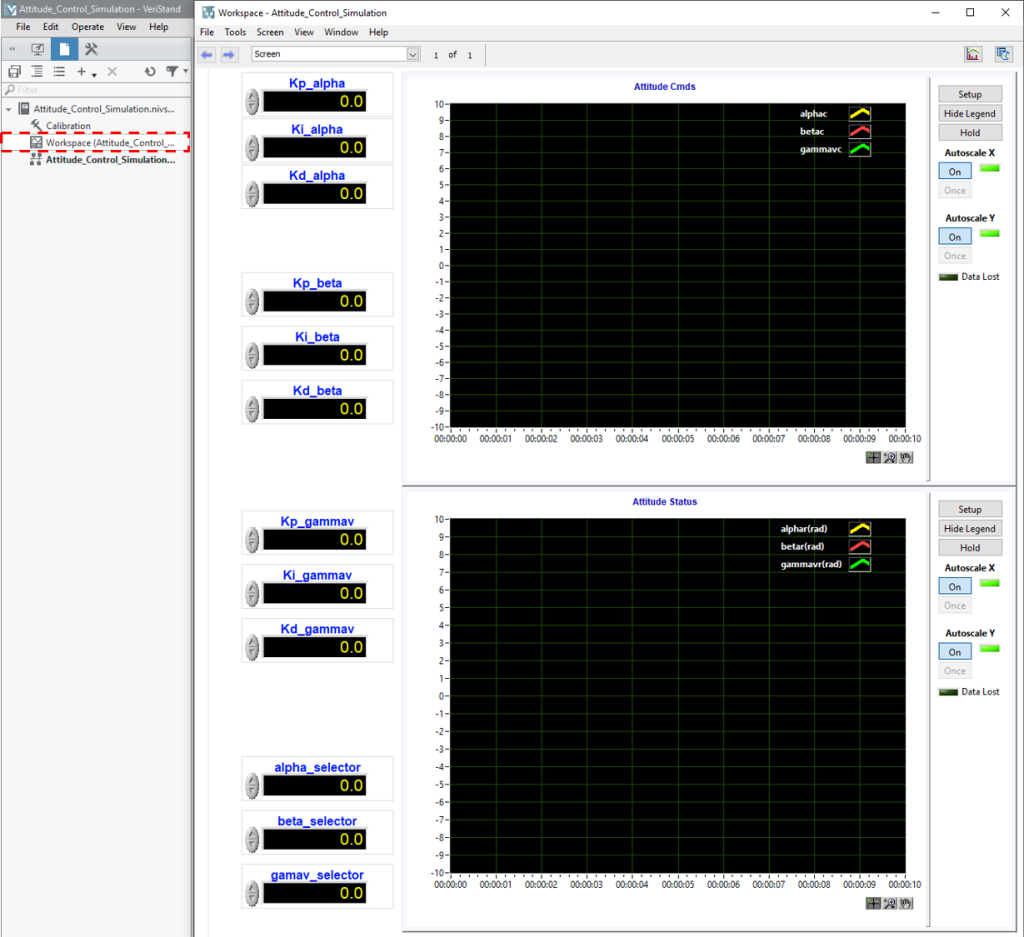Click the Save All icon in VeriStand toolbar

click(14, 71)
